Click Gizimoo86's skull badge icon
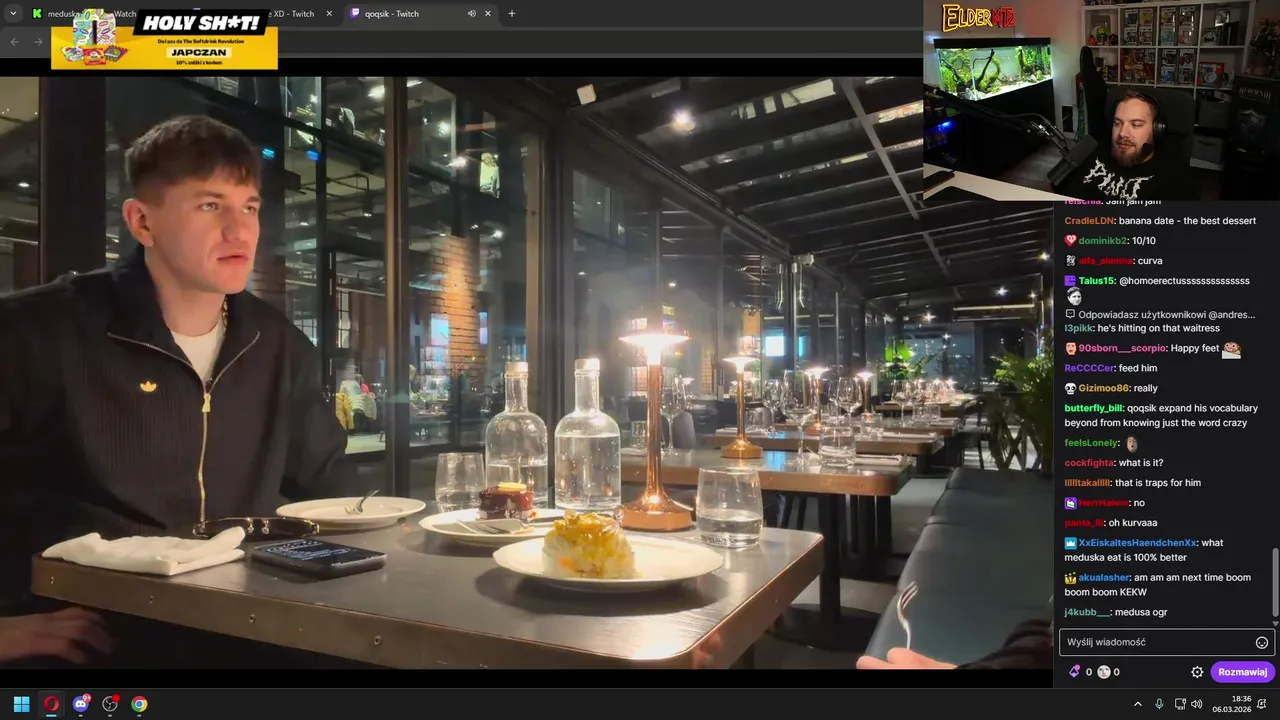Image resolution: width=1280 pixels, height=720 pixels. pos(1071,388)
